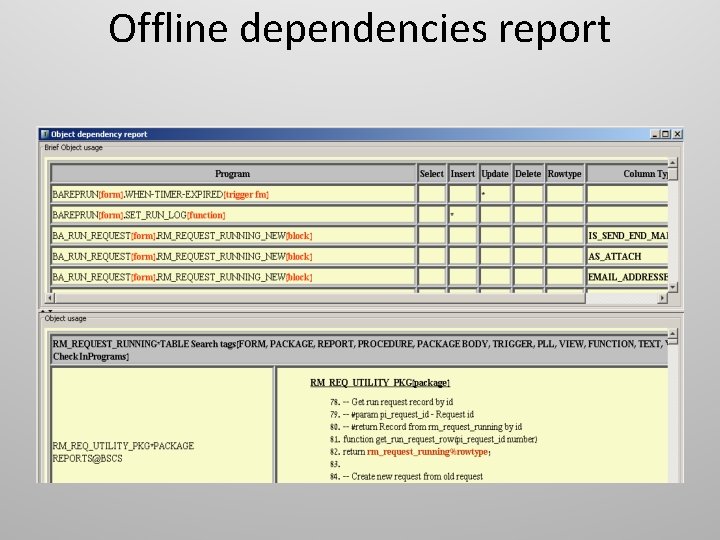The width and height of the screenshot is (720, 540).
Task: Click the splitter collapse arrows between panels
Action: click(x=46, y=311)
